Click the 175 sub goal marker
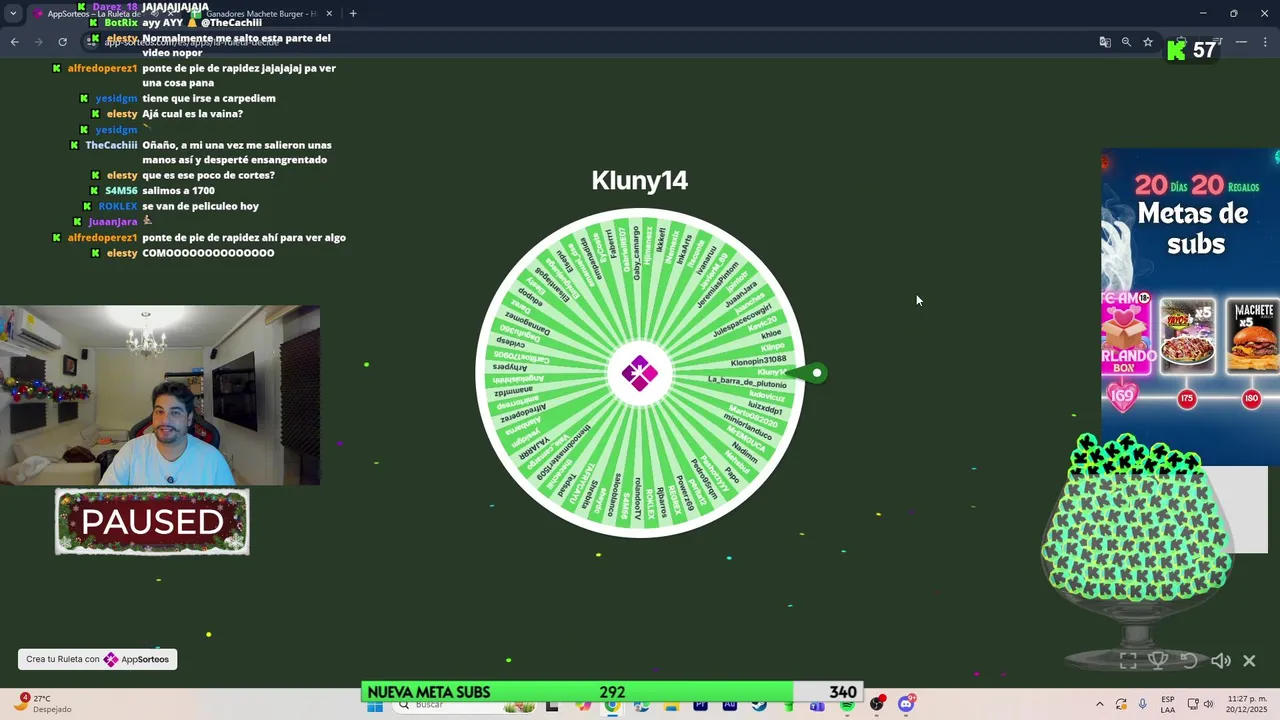The height and width of the screenshot is (720, 1280). (x=1187, y=399)
